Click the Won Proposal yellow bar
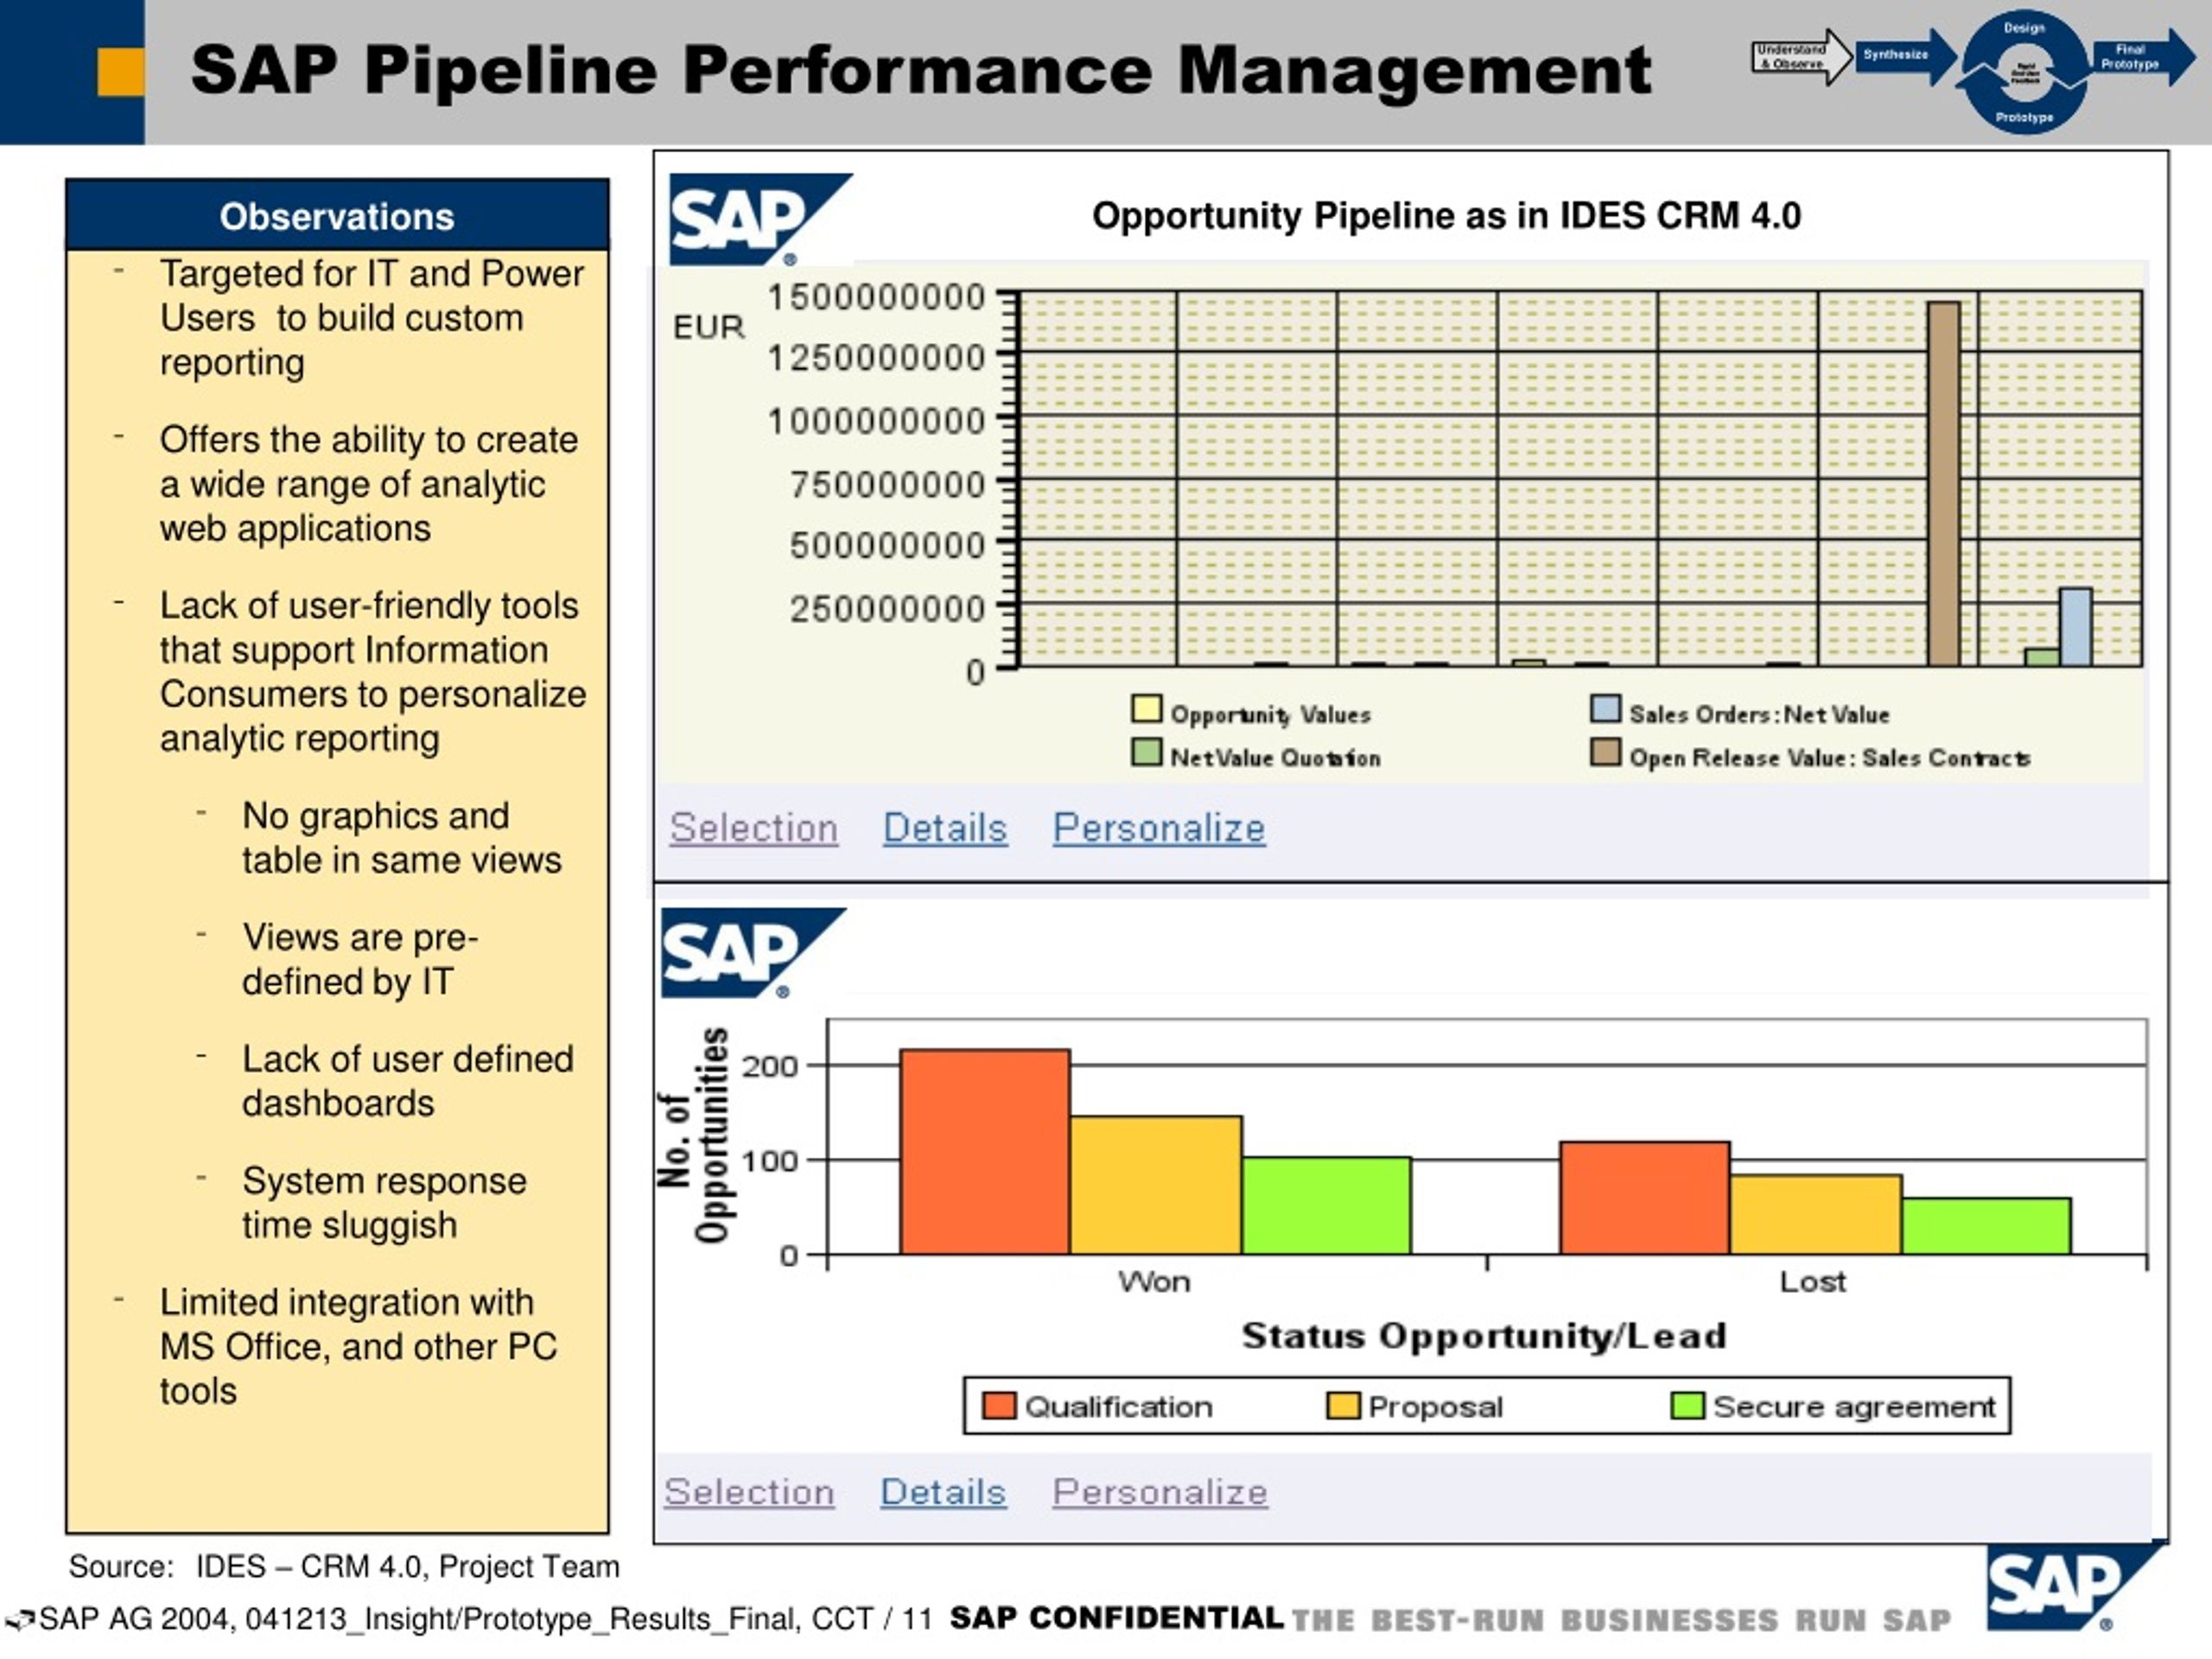2212x1659 pixels. tap(1156, 1185)
